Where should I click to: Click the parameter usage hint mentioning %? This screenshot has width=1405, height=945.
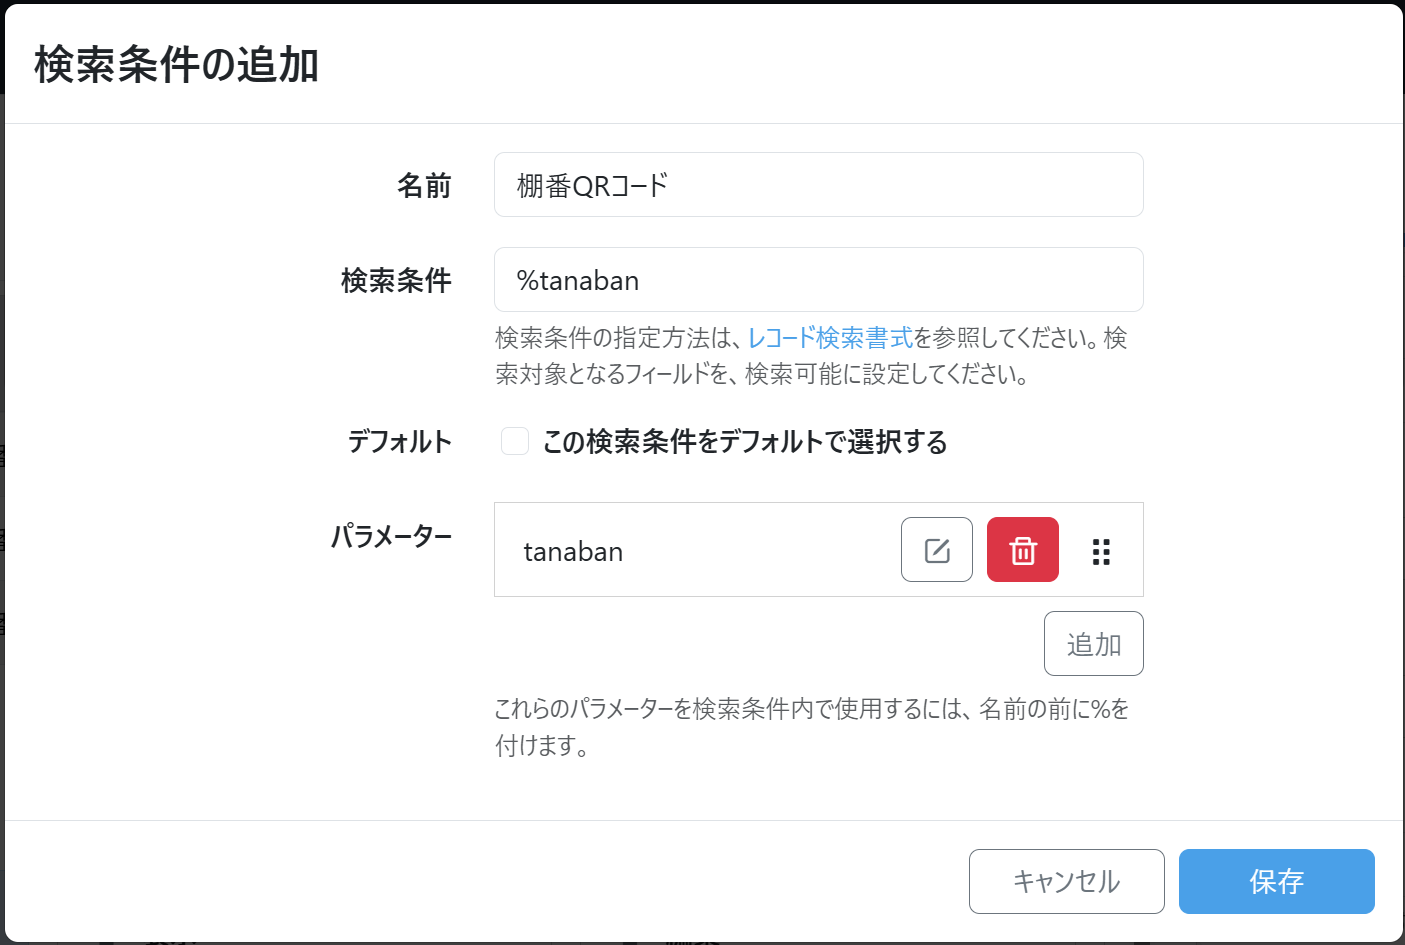[x=810, y=710]
